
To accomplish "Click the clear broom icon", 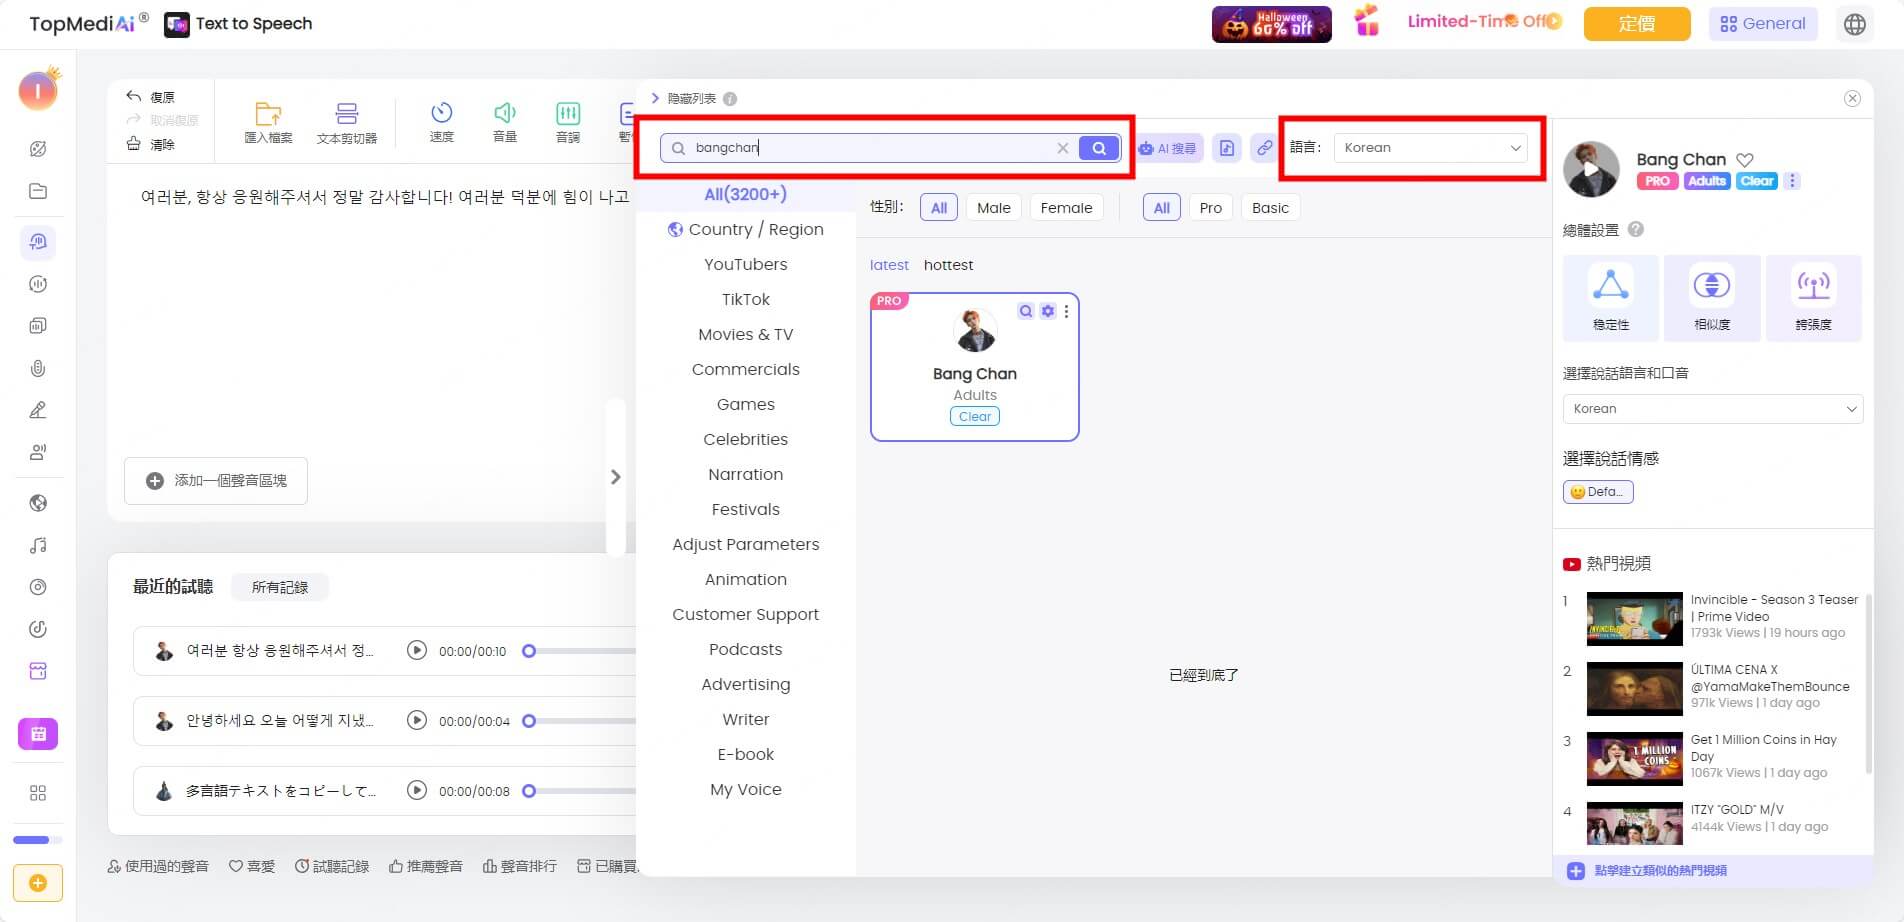I will 133,143.
